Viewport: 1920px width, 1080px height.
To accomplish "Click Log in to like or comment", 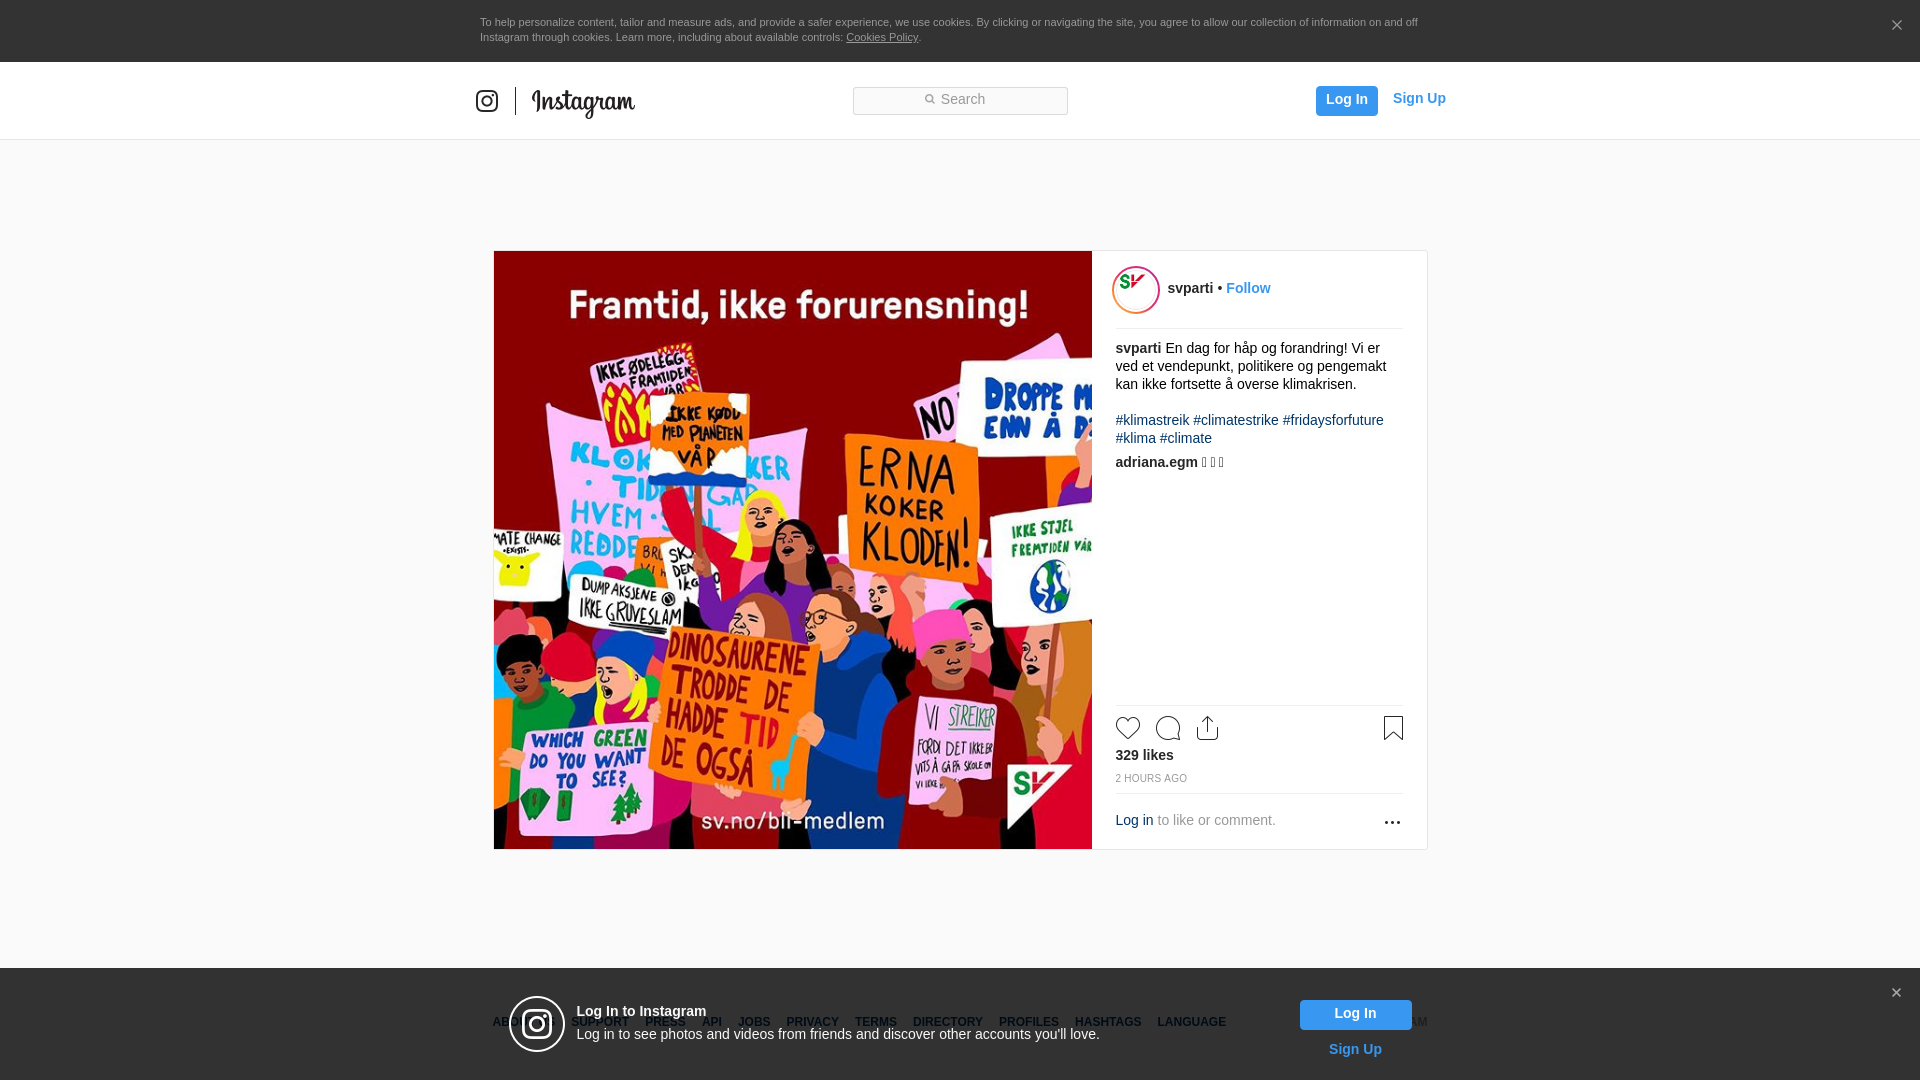I will (x=1134, y=820).
